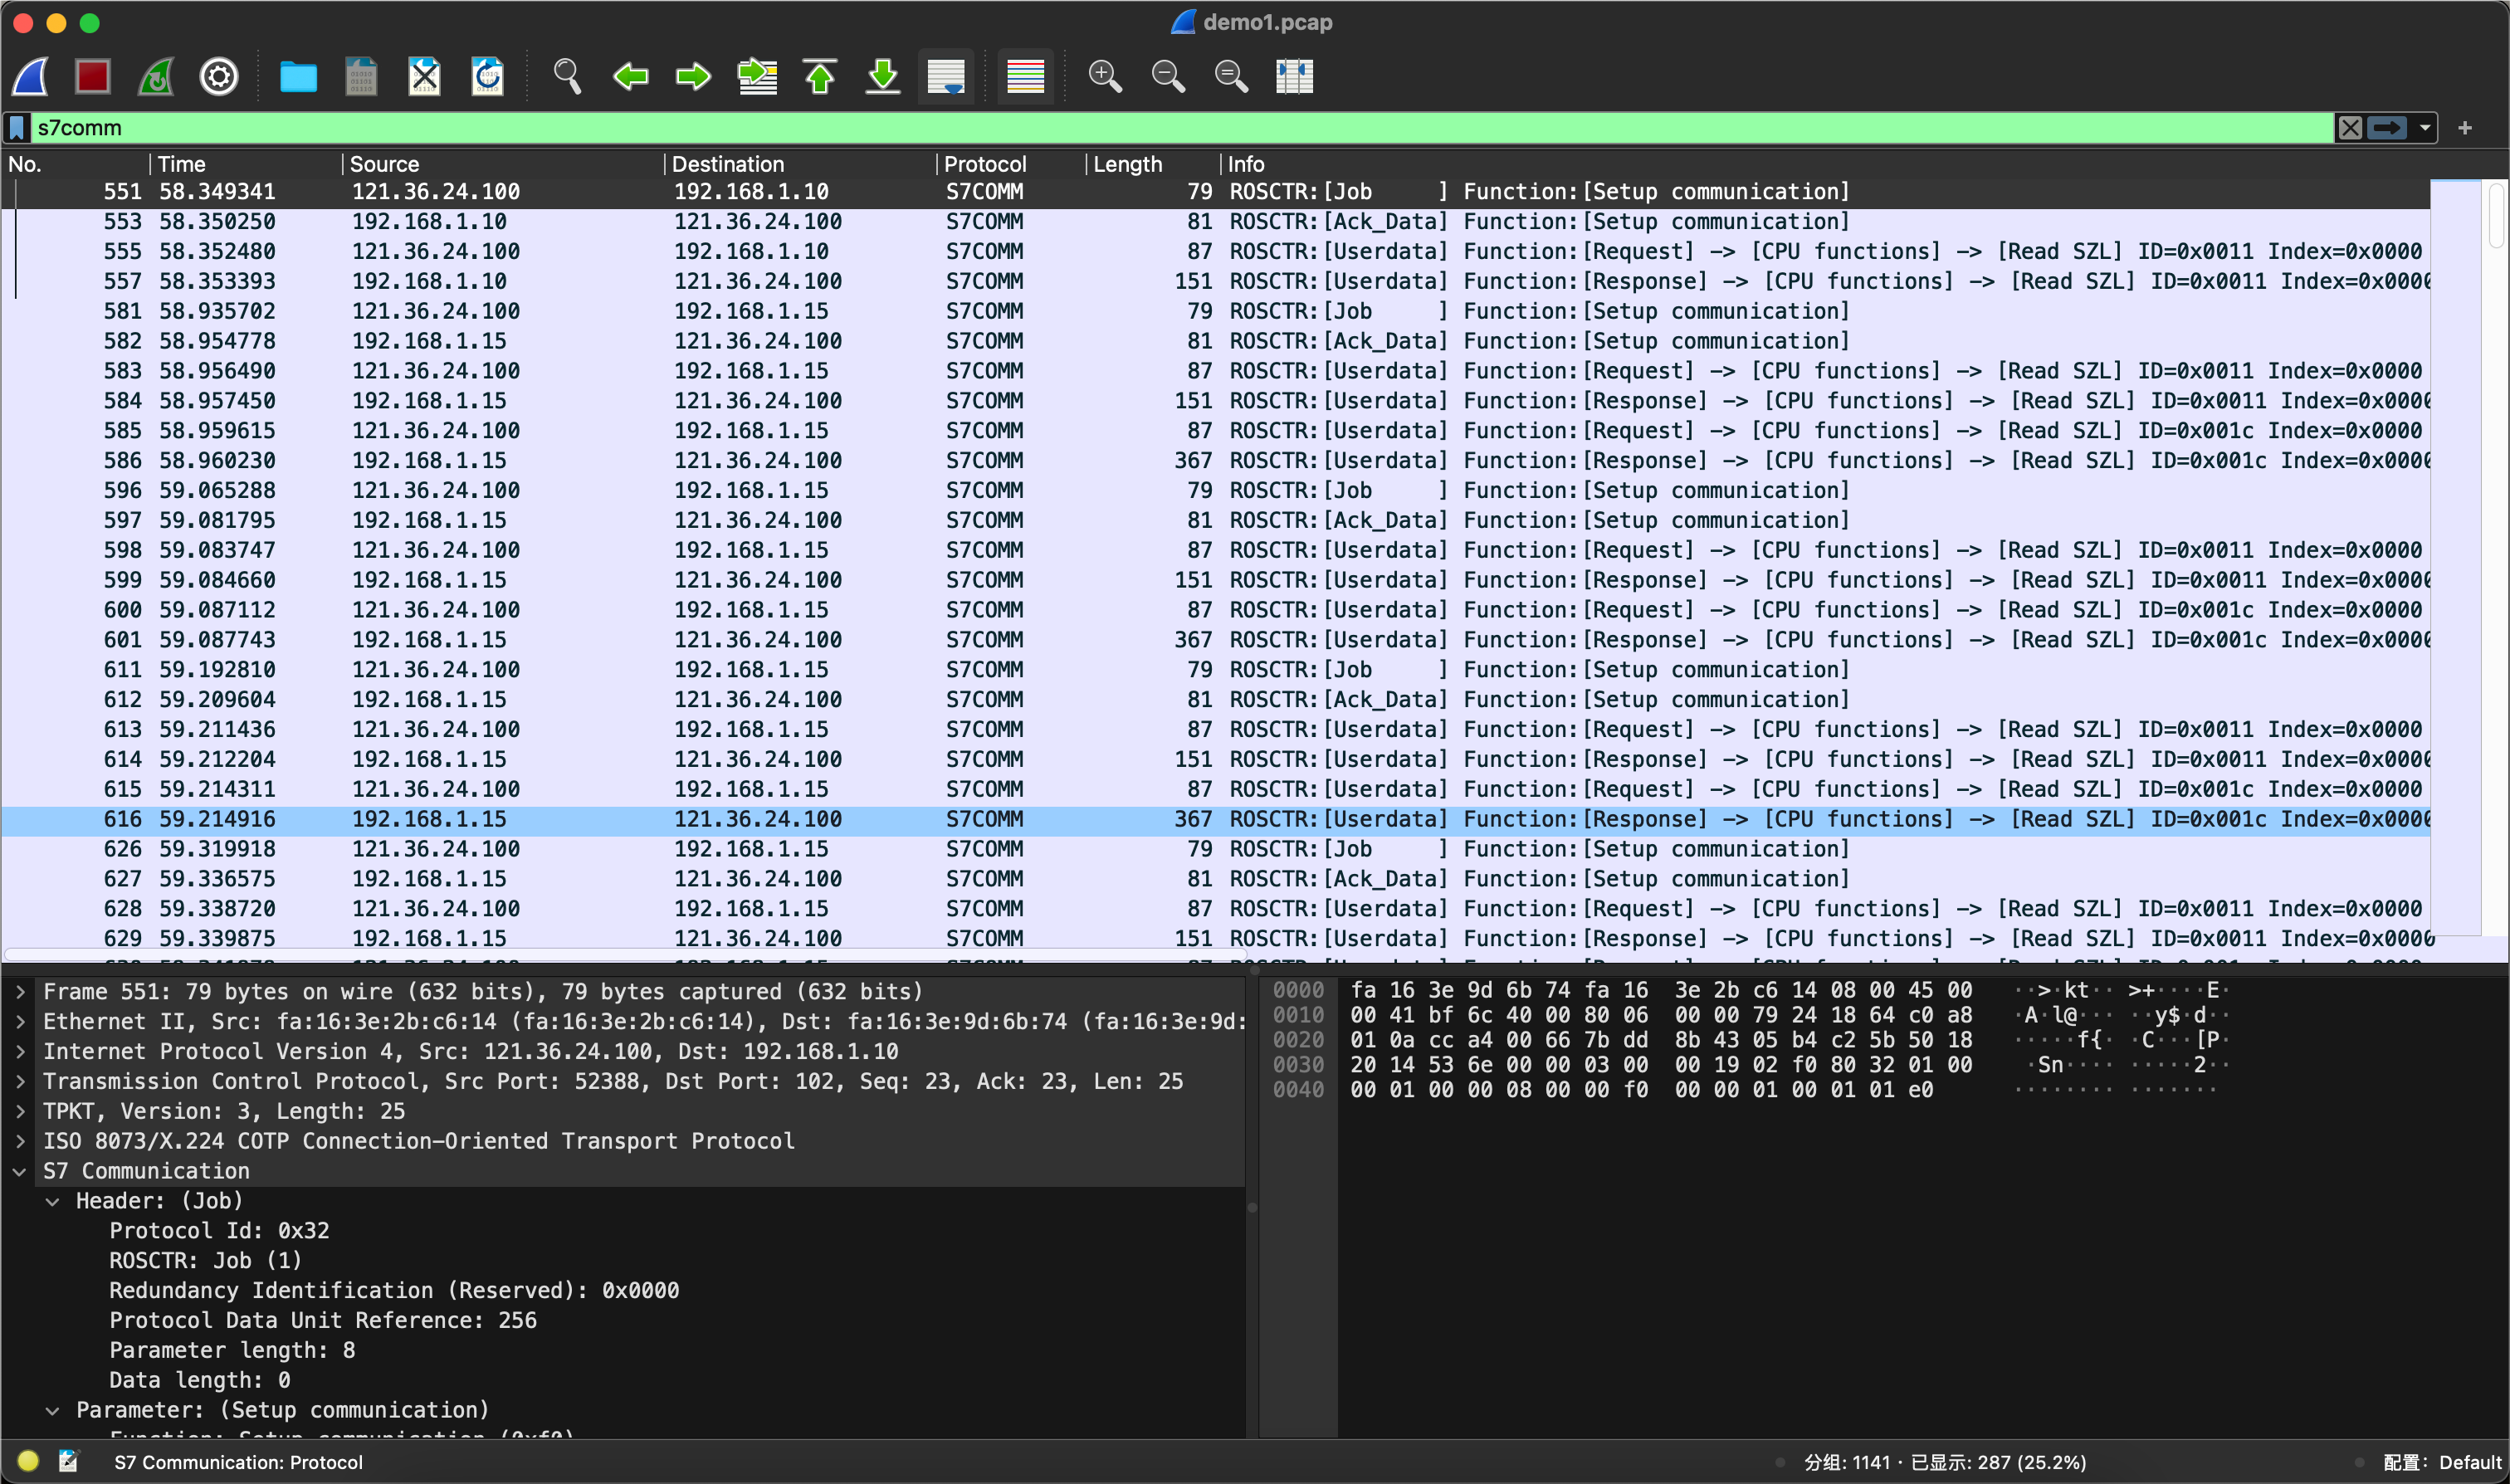Select the Protocol Id: 0x32 field
The height and width of the screenshot is (1484, 2510).
(219, 1231)
